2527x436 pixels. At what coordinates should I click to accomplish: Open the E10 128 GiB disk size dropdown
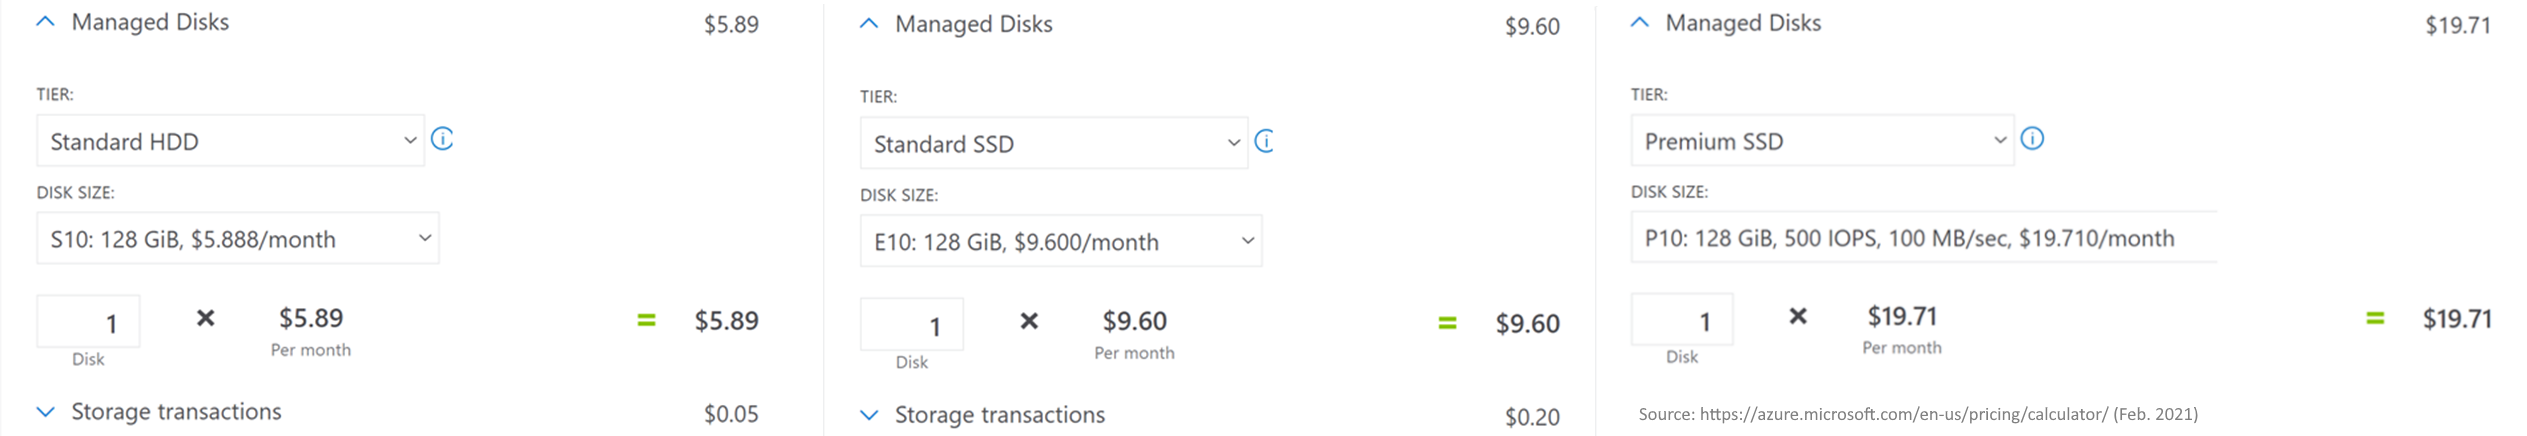pos(1061,241)
